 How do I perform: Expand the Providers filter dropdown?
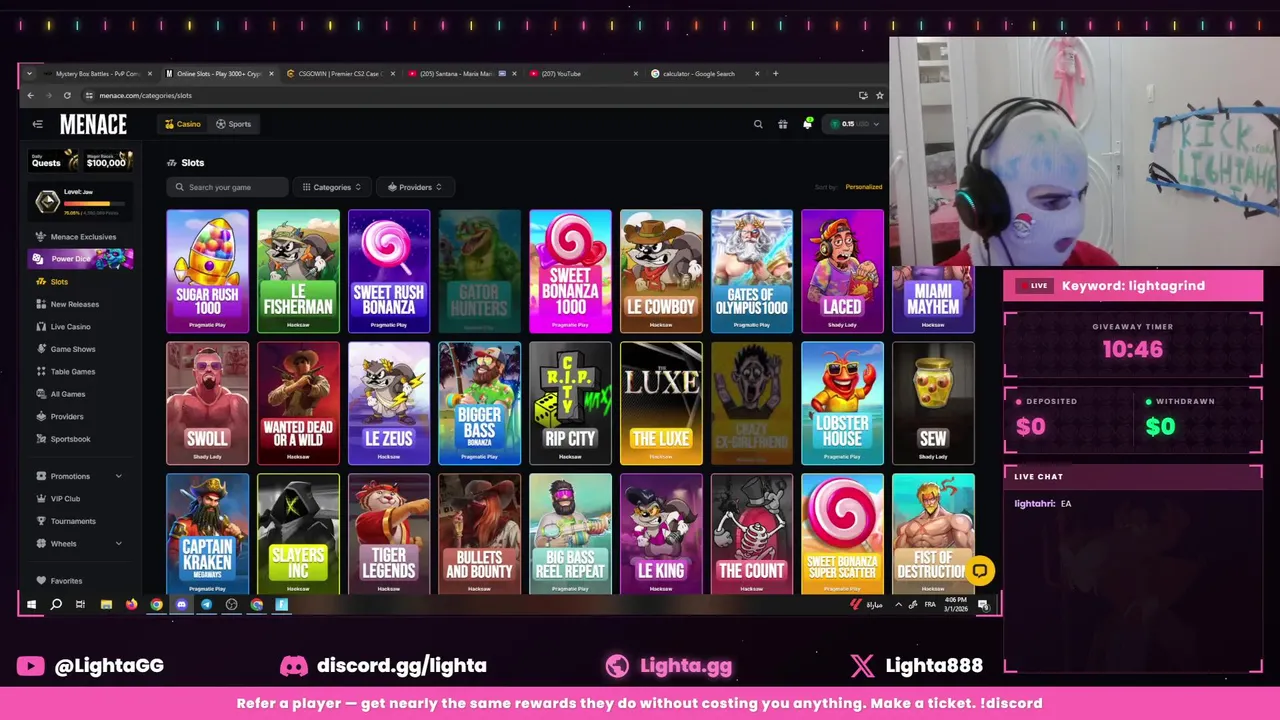click(x=415, y=187)
